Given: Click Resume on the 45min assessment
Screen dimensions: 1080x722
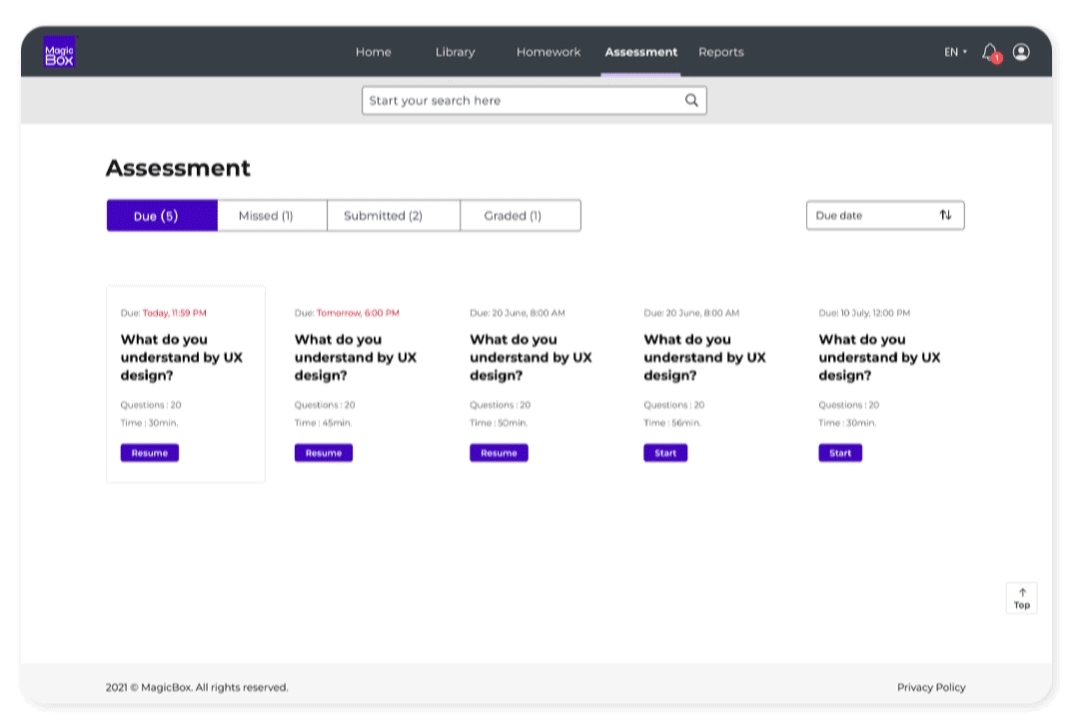Looking at the screenshot, I should [x=324, y=453].
